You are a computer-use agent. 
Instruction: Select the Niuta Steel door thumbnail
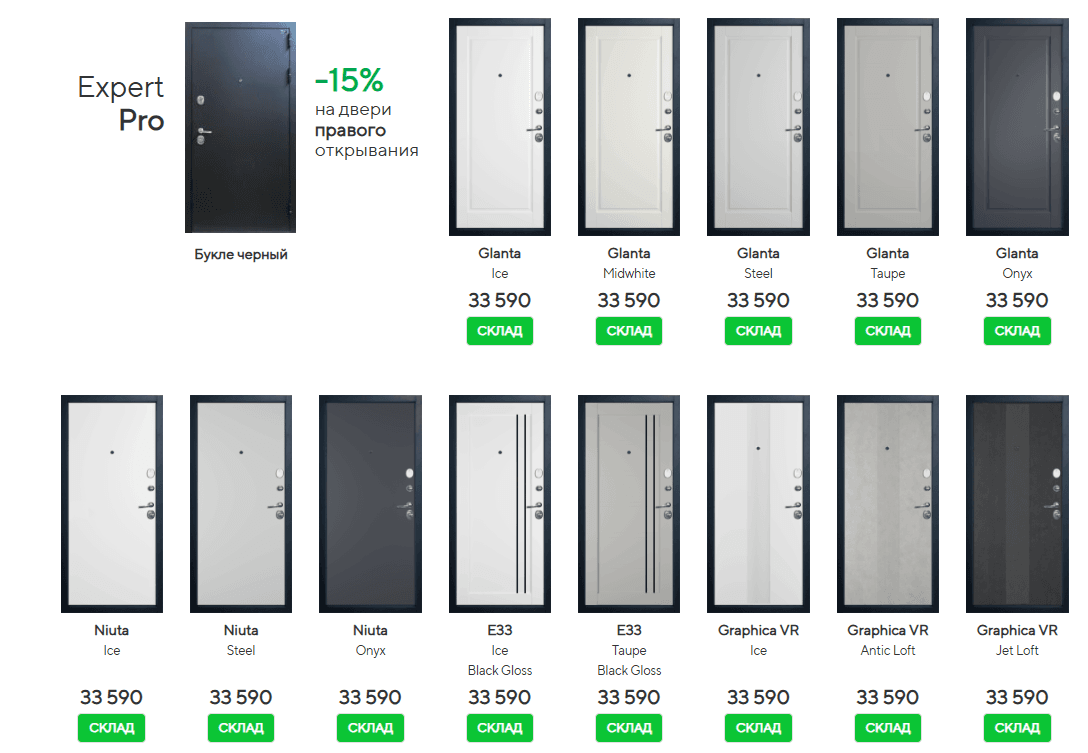241,504
